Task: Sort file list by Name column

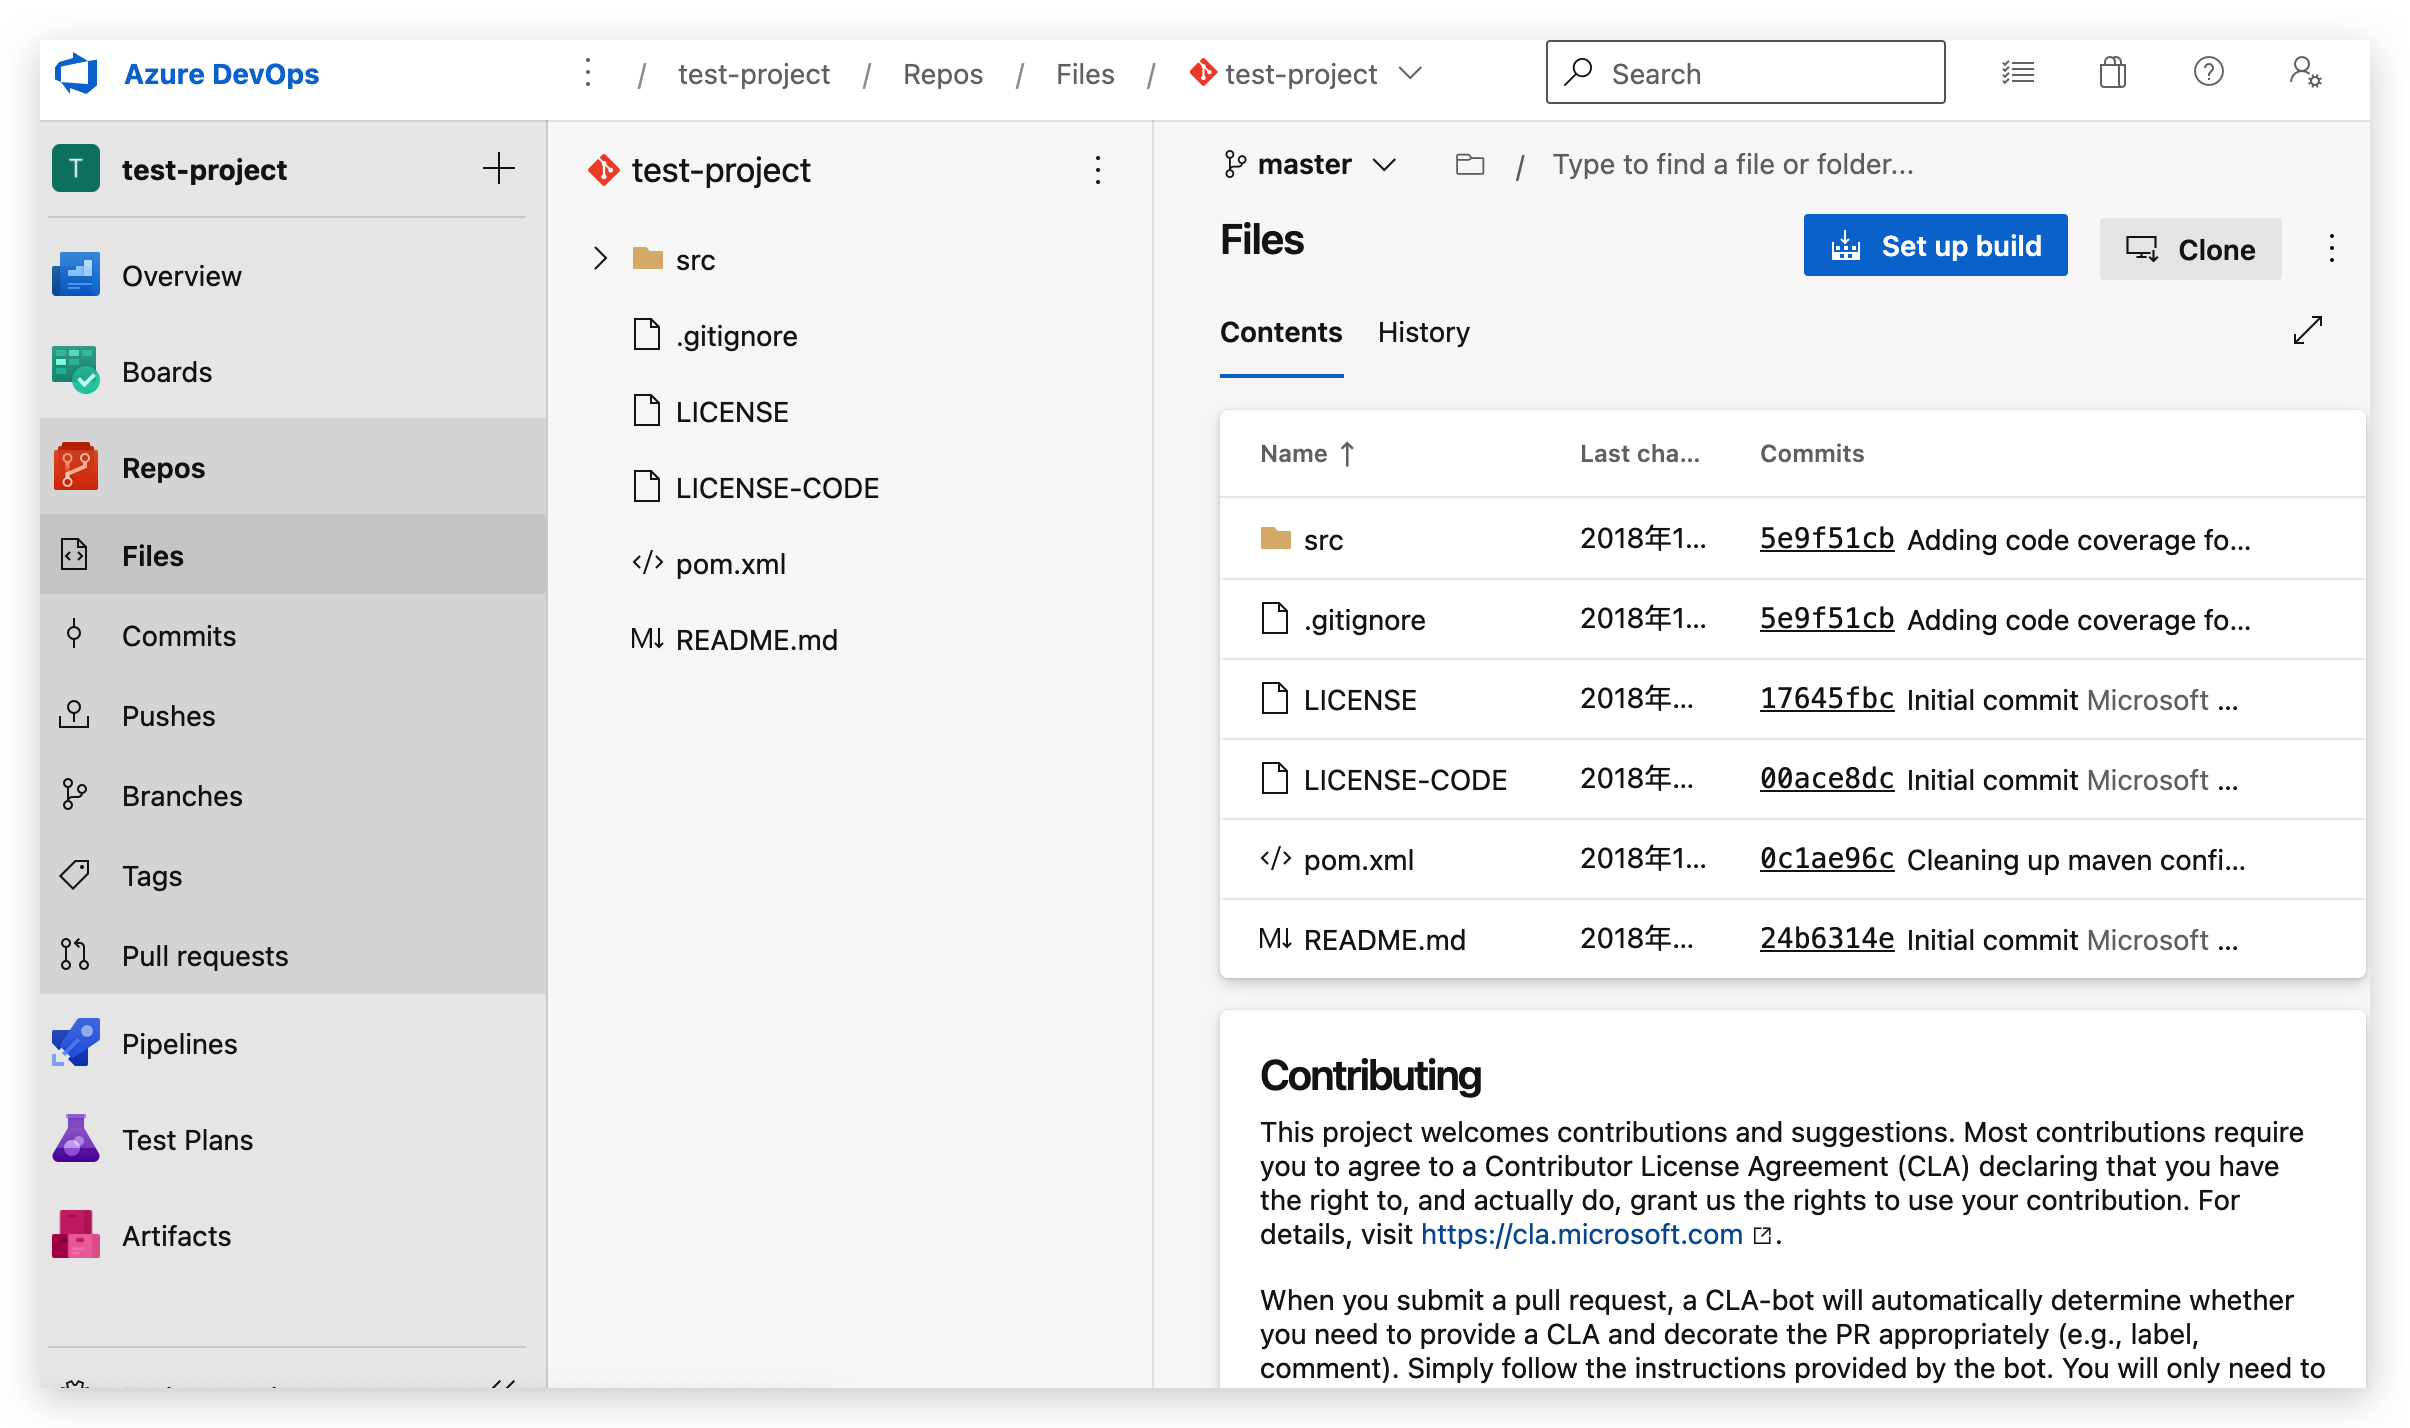Action: coord(1306,454)
